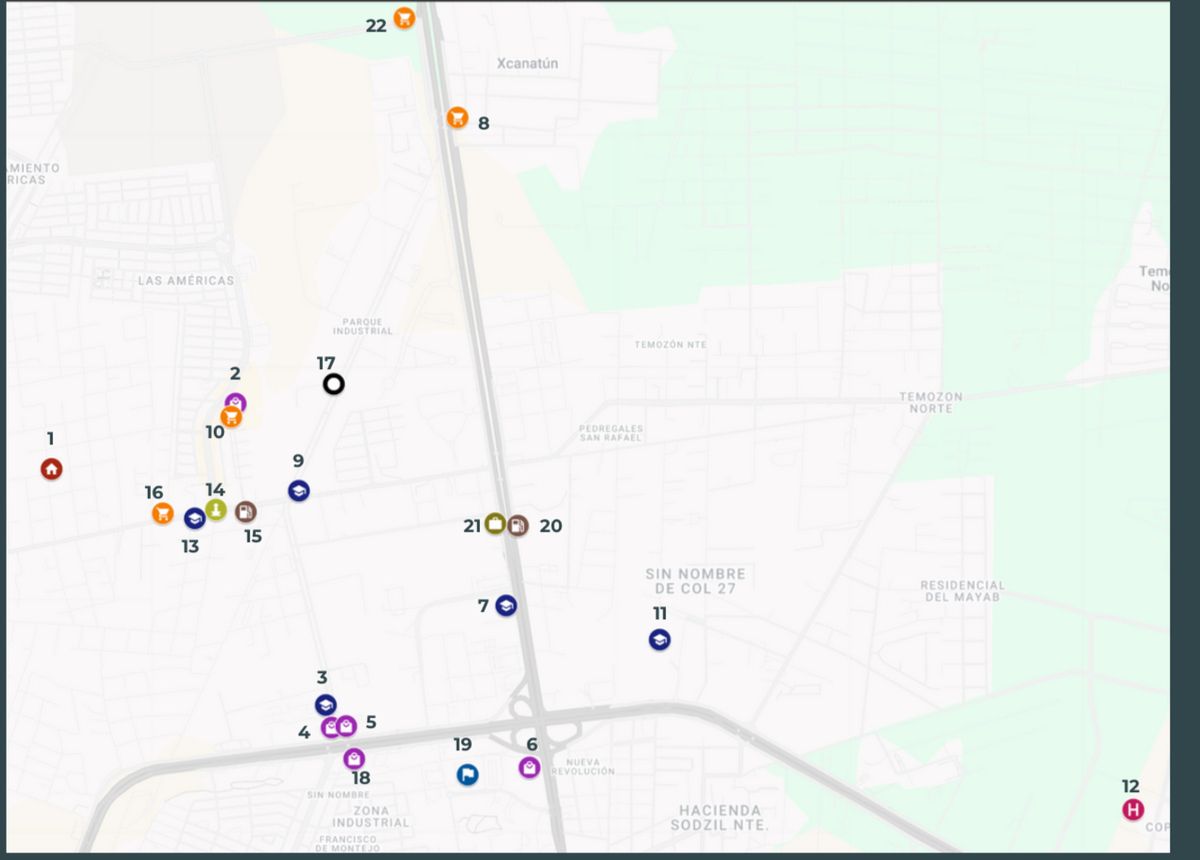Click the olive briefcase marker 21

495,524
